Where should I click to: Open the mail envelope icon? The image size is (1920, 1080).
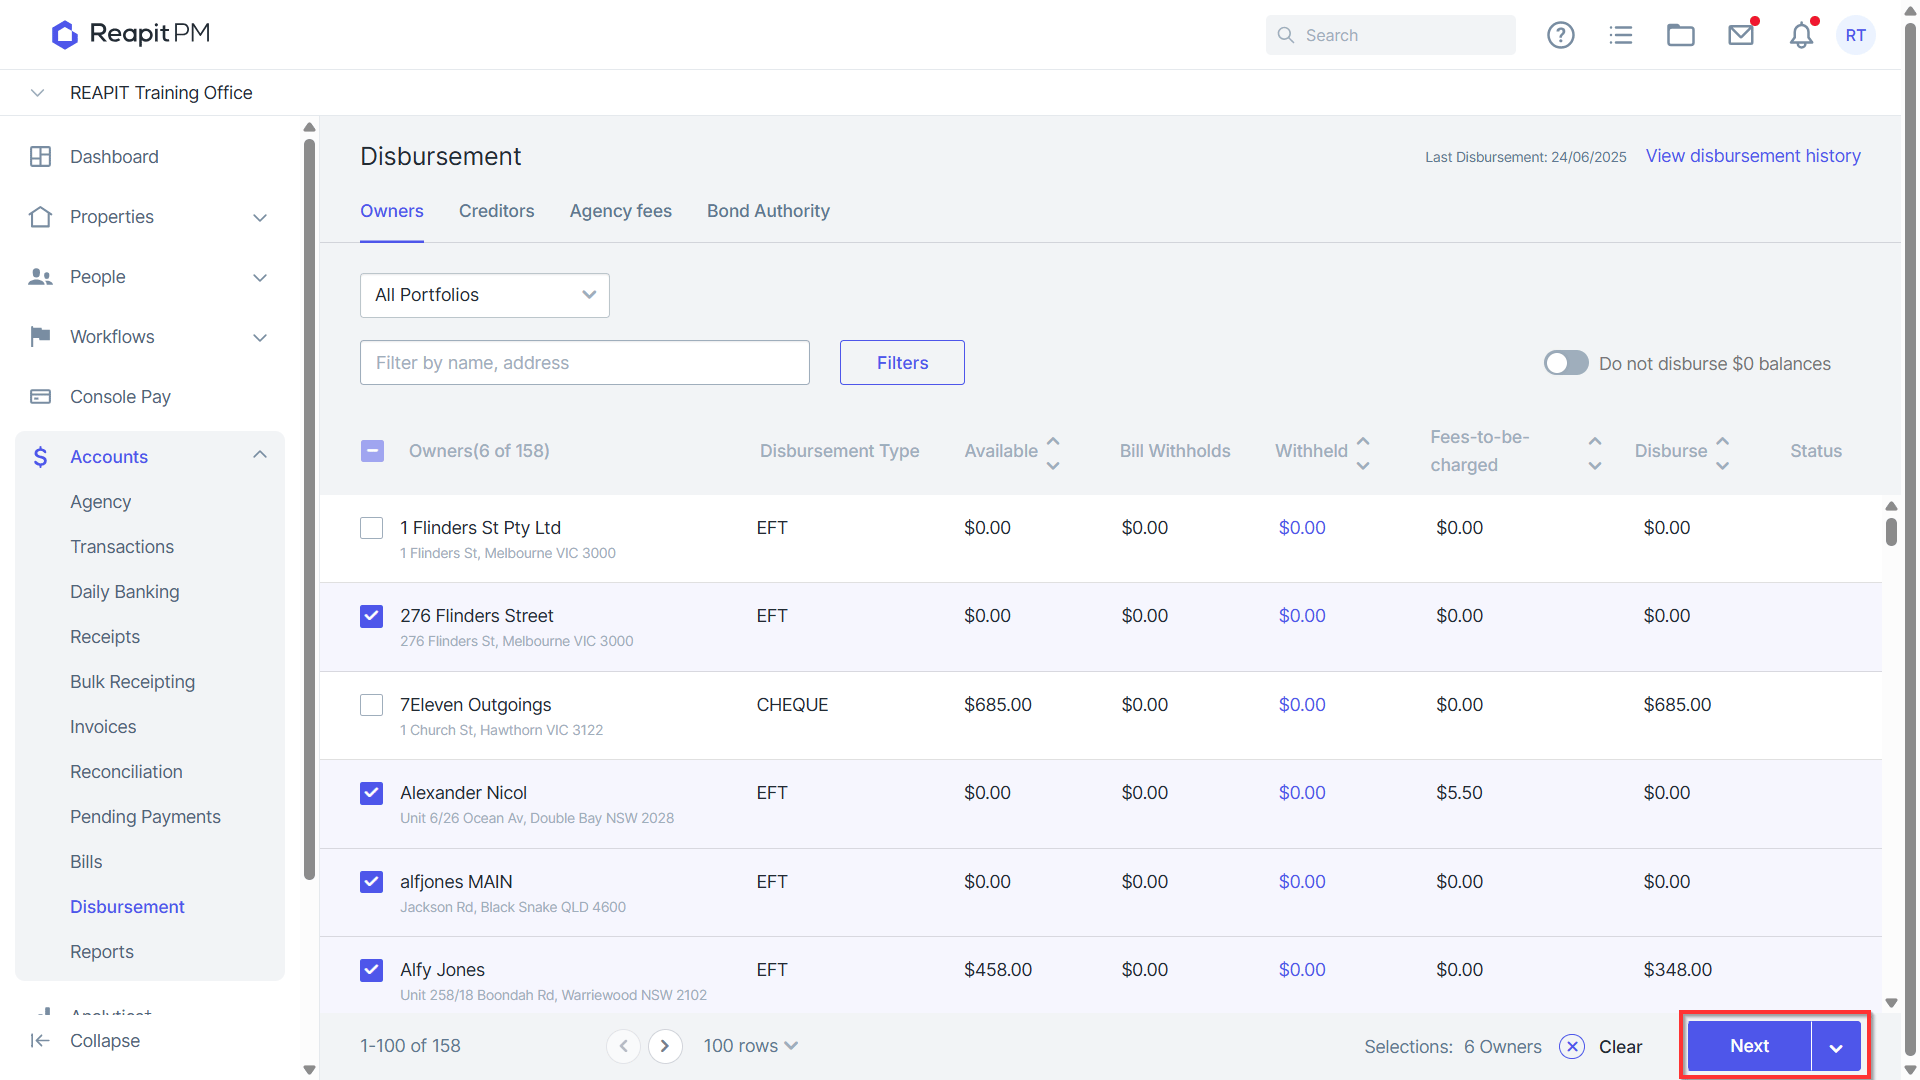click(x=1741, y=35)
